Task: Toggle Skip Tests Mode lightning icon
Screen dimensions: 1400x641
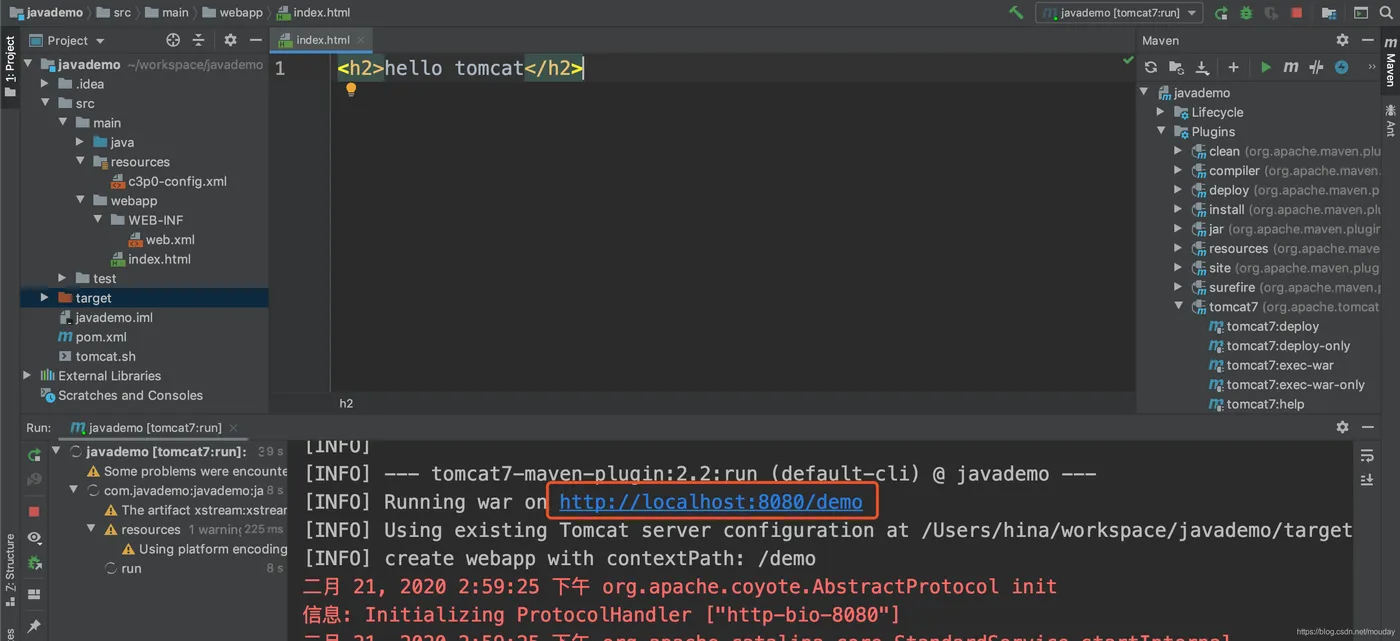Action: [x=1342, y=67]
